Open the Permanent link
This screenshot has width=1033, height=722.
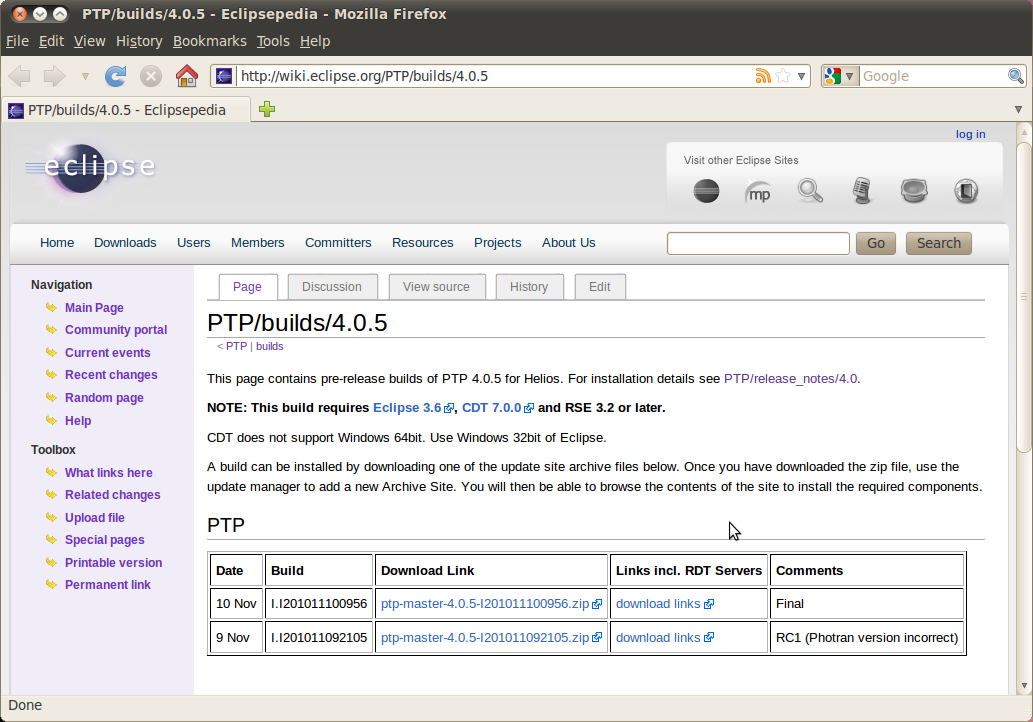[x=107, y=584]
